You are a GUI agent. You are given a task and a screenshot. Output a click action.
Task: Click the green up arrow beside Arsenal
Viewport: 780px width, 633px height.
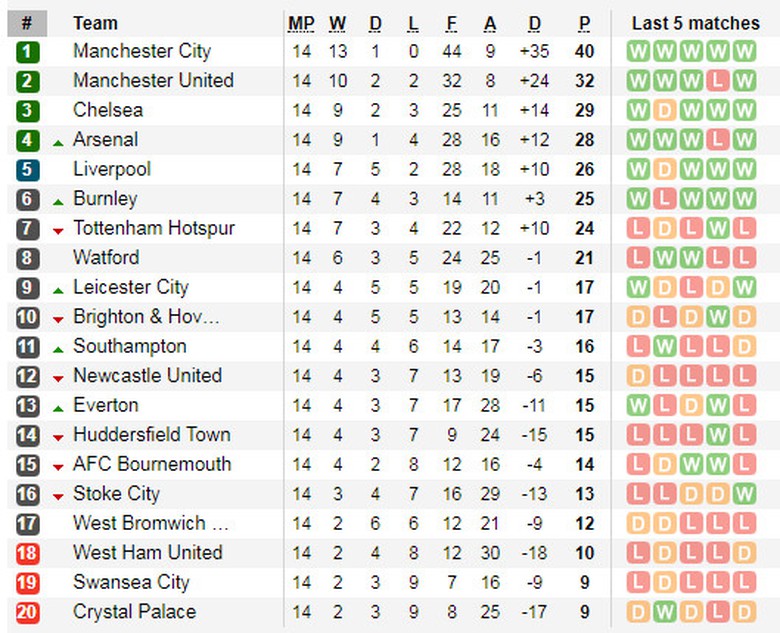[58, 143]
